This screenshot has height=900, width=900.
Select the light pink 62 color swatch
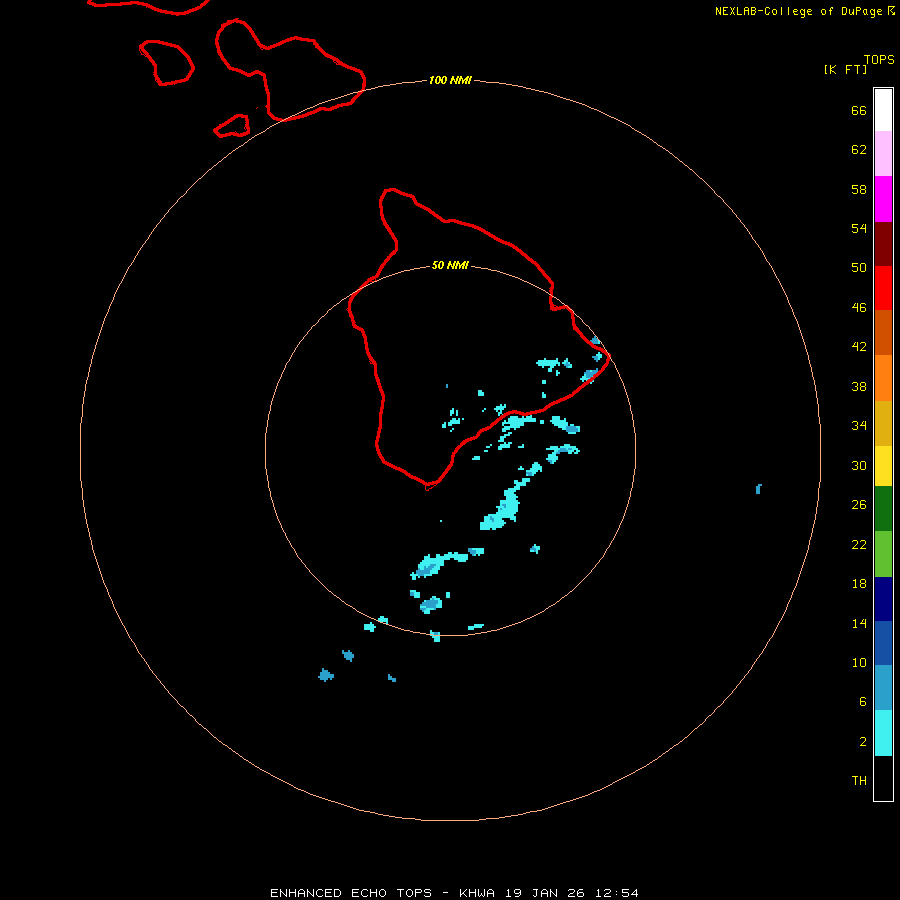tap(883, 154)
